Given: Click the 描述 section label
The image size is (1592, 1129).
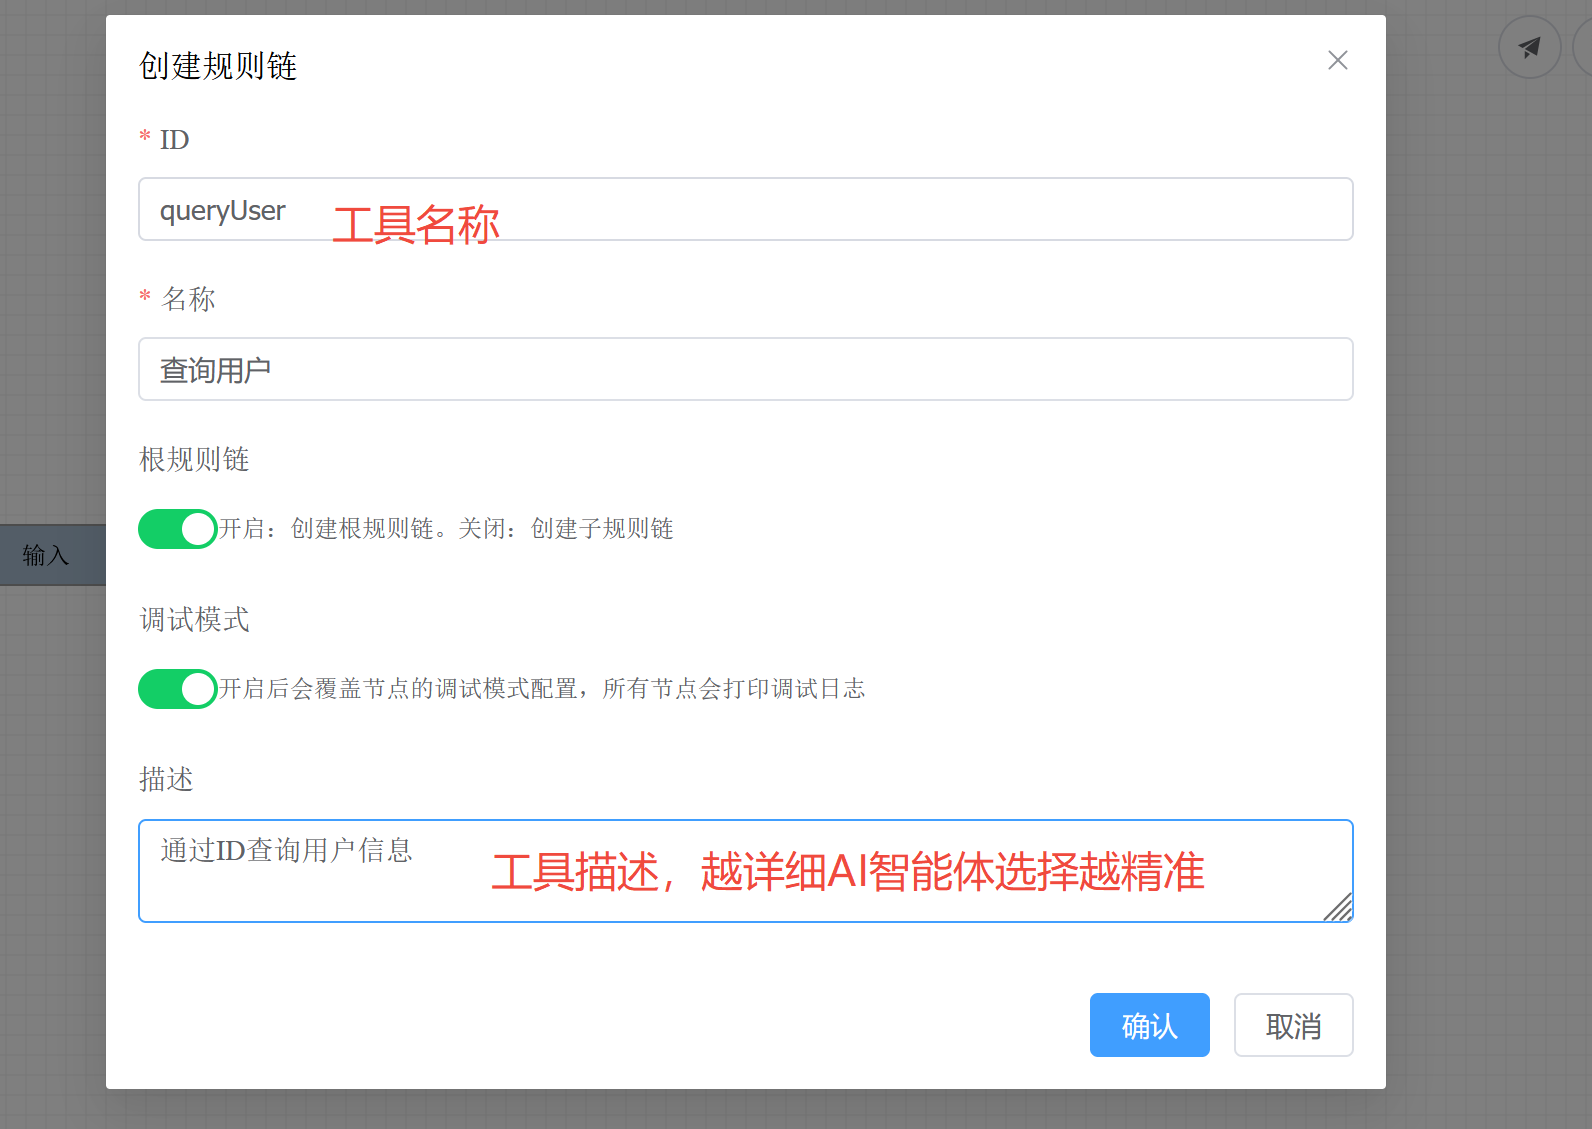Looking at the screenshot, I should (x=166, y=779).
